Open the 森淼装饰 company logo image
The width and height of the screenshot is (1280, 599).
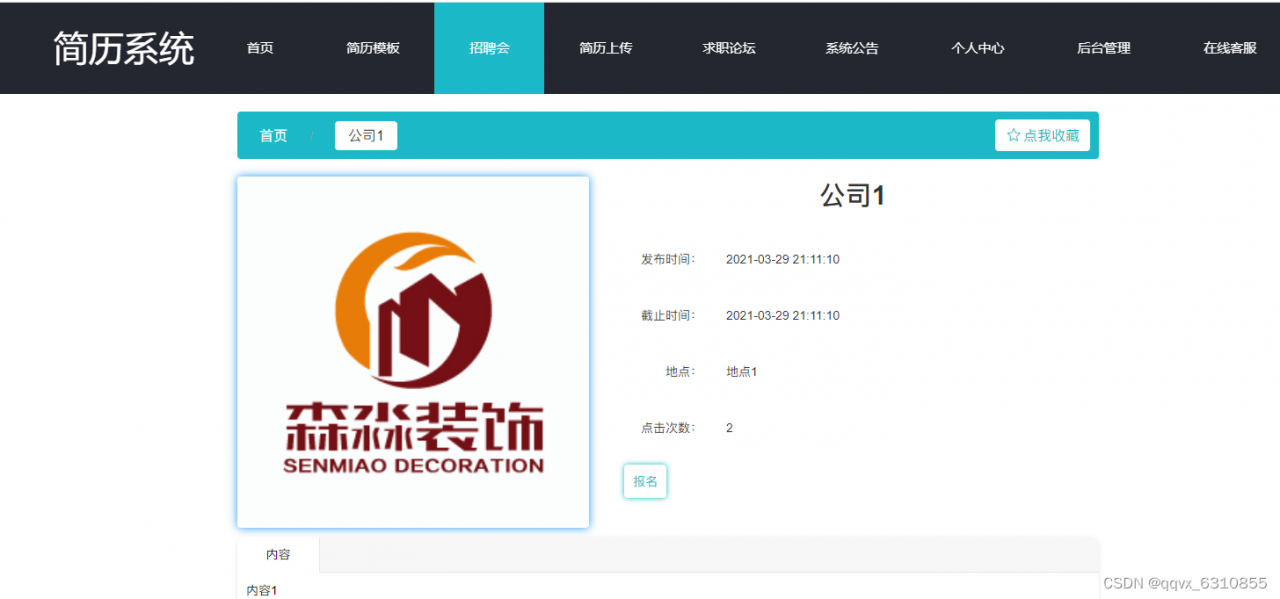pyautogui.click(x=413, y=352)
